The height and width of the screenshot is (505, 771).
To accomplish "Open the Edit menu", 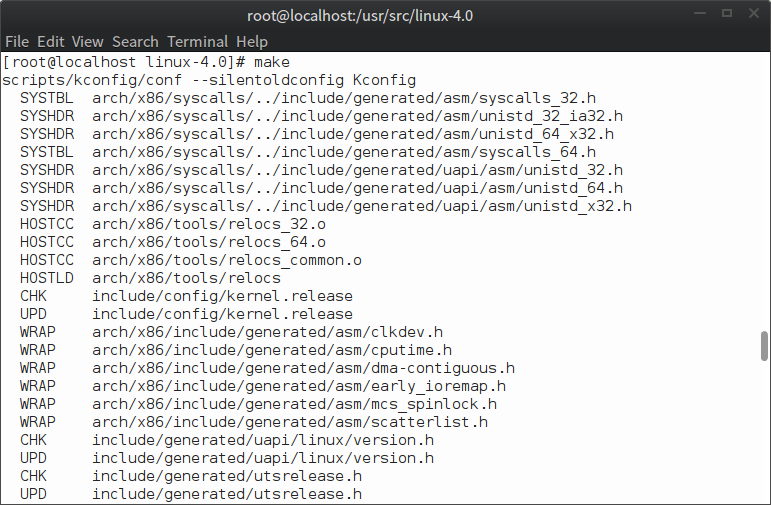I will tap(50, 41).
